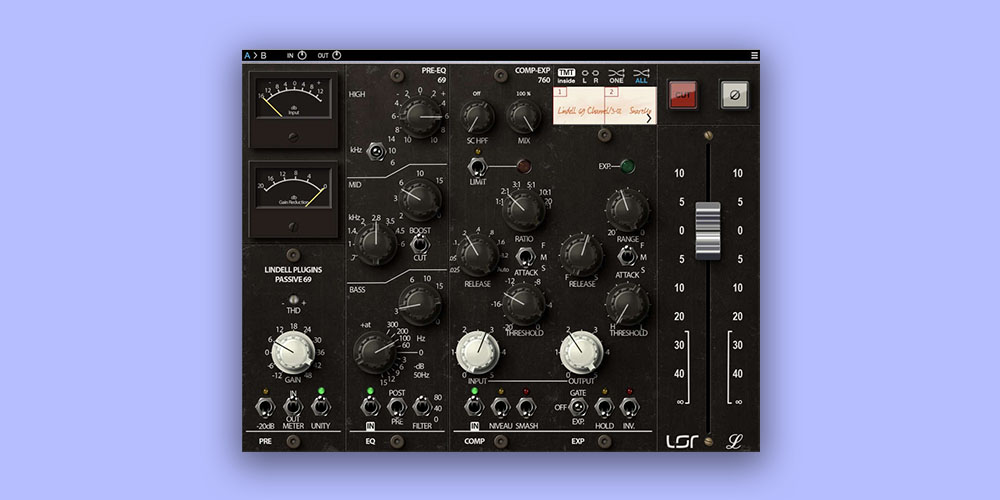Toggle the HOLD switch
The width and height of the screenshot is (1000, 500).
(x=604, y=406)
